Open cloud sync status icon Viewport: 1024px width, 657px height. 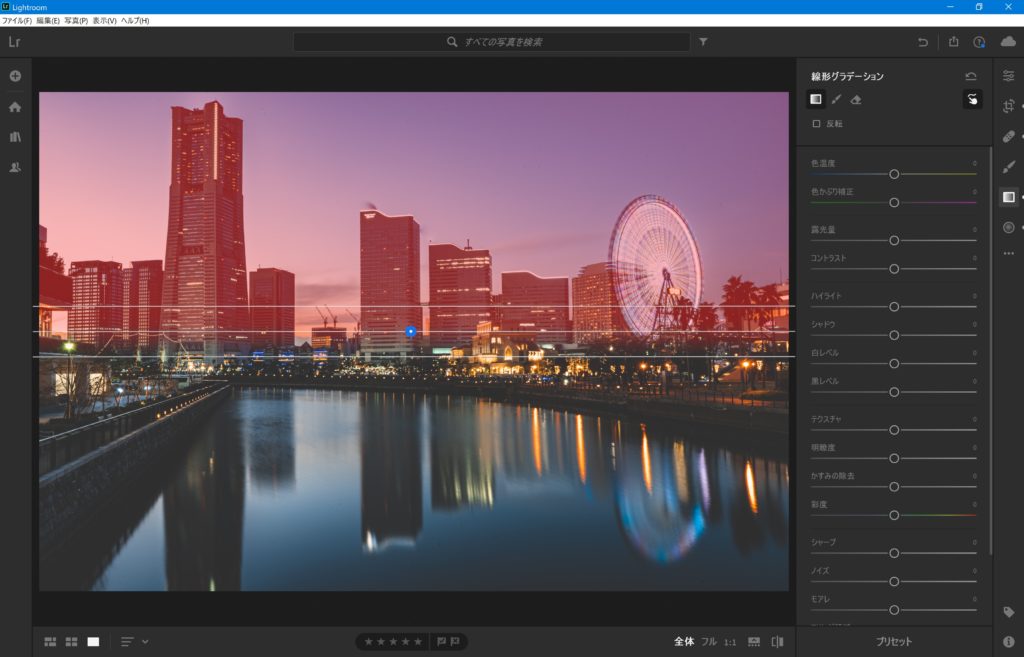[1008, 42]
